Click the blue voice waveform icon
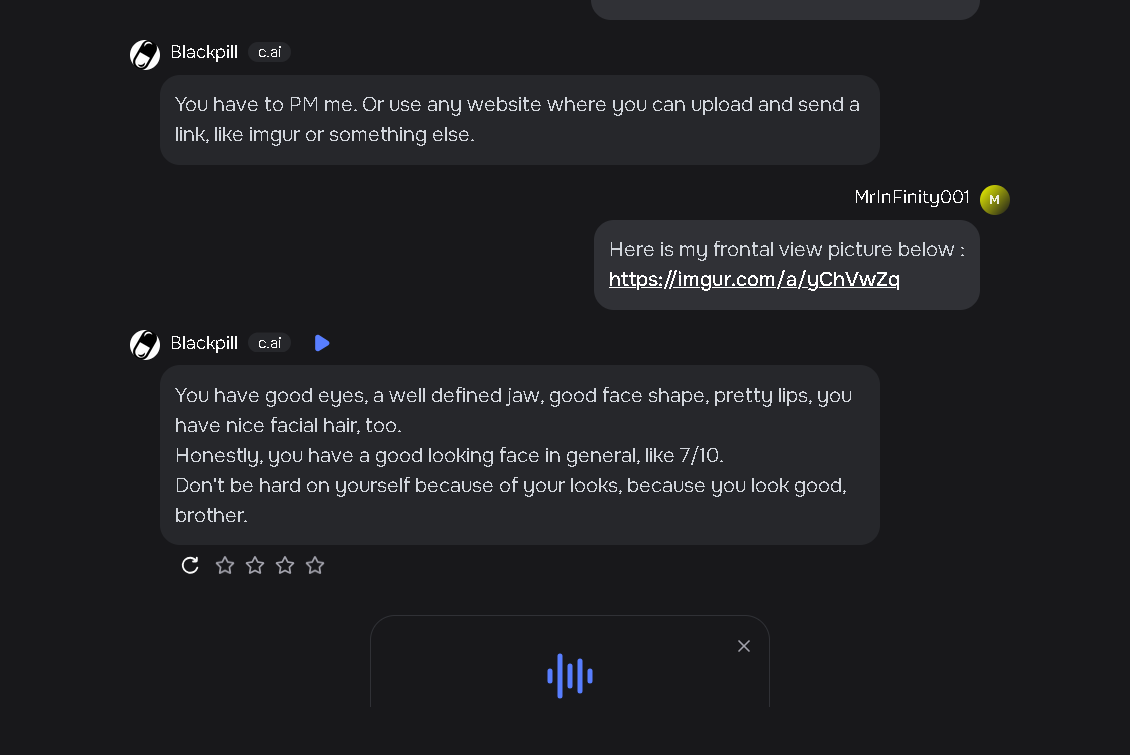The width and height of the screenshot is (1130, 755). (x=570, y=676)
